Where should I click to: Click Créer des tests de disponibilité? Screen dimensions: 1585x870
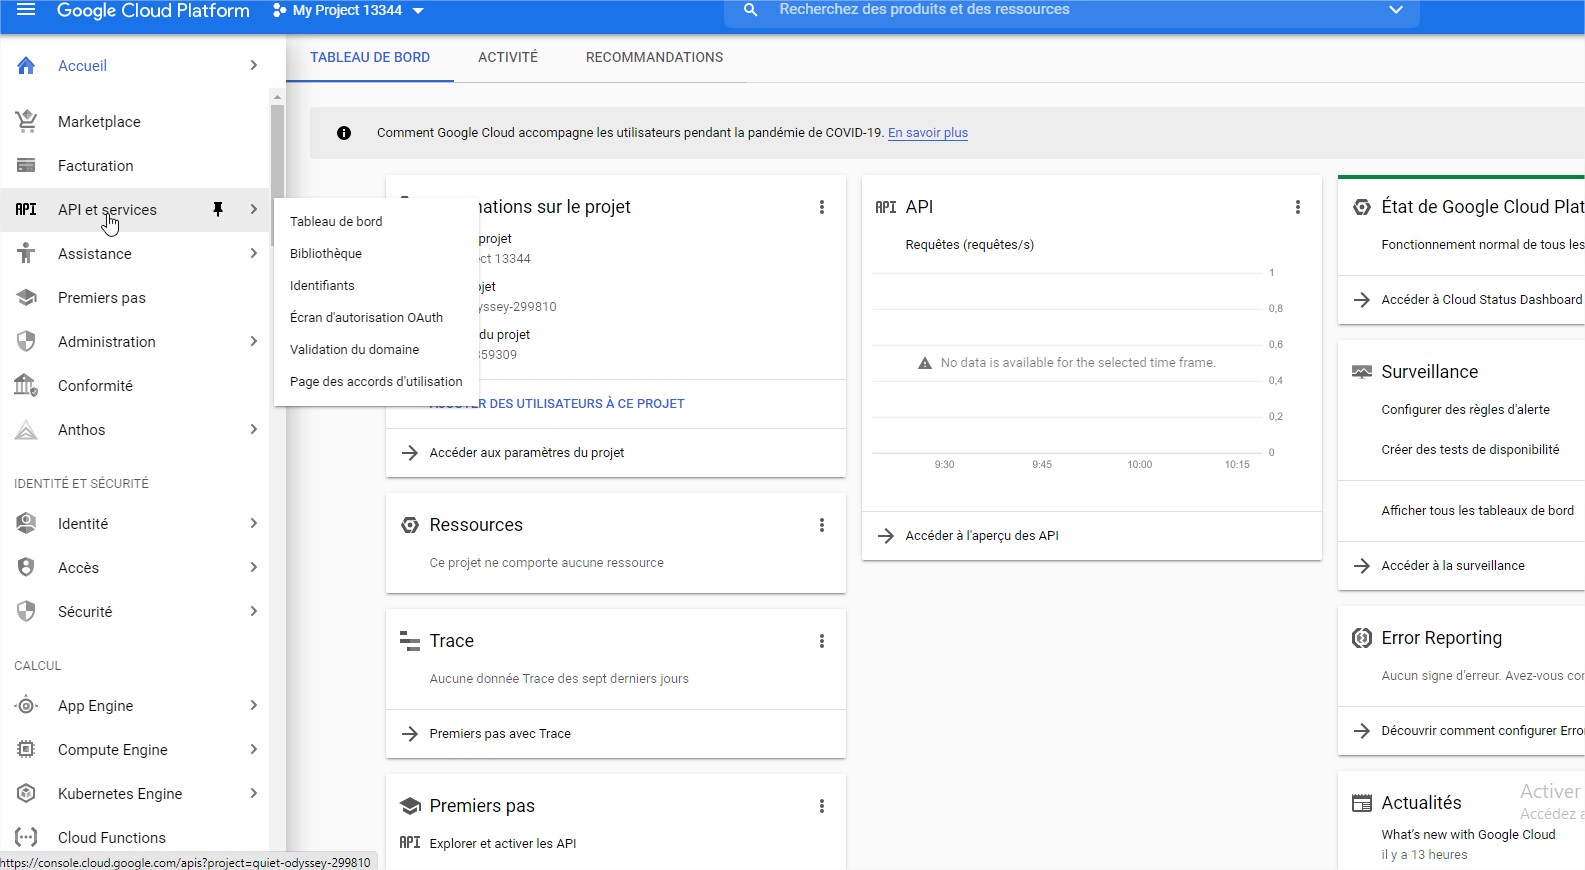tap(1470, 450)
